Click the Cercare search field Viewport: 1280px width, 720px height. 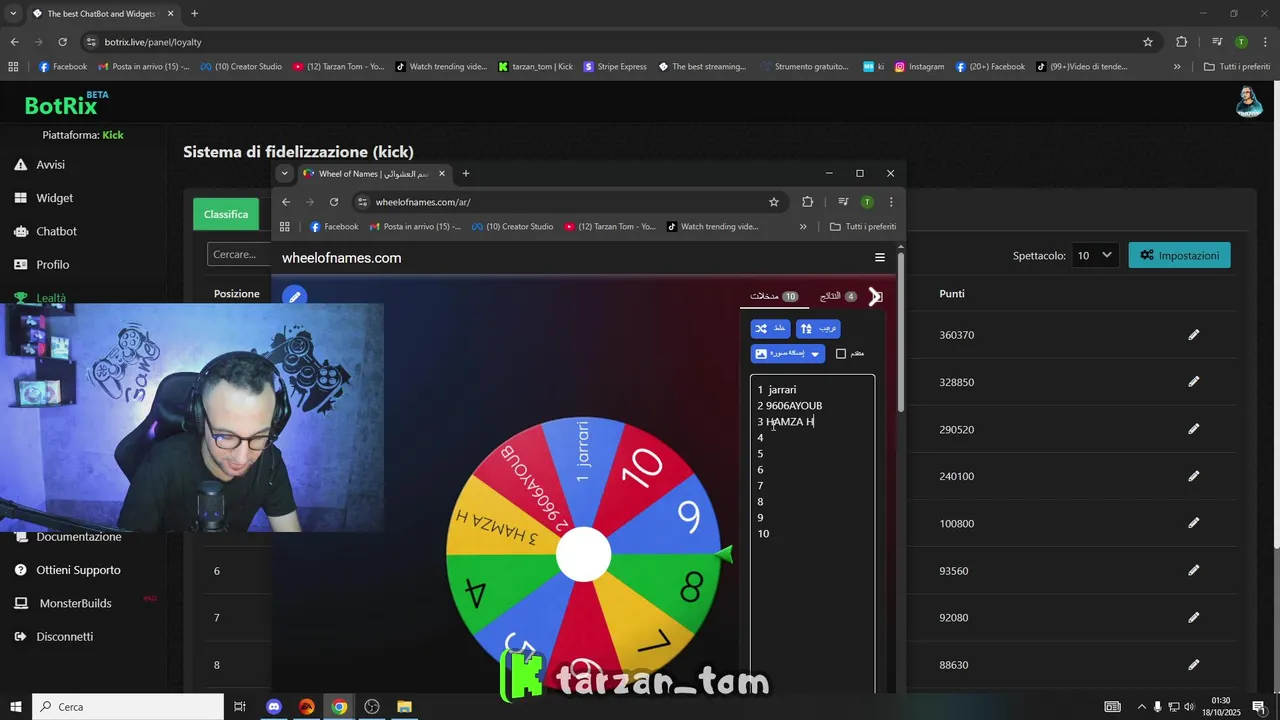click(240, 254)
